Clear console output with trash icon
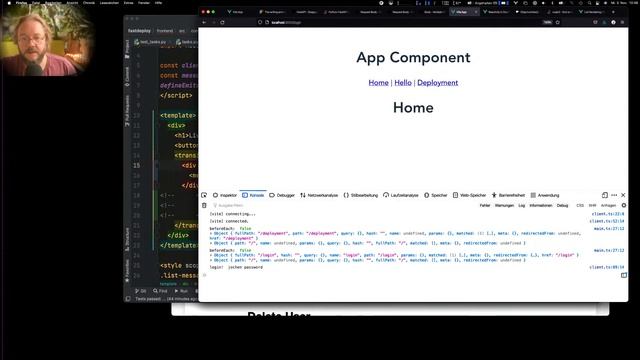The width and height of the screenshot is (640, 360). 204,205
